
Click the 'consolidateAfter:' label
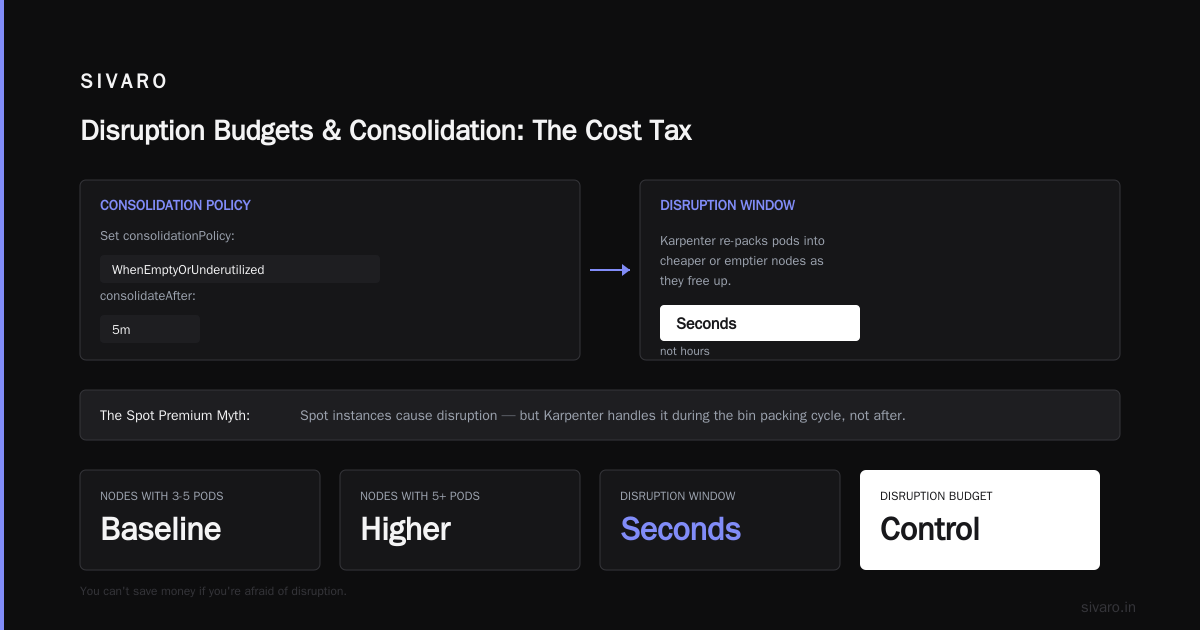tap(147, 296)
